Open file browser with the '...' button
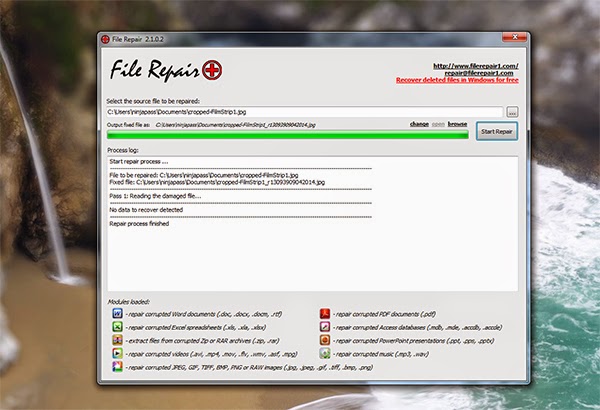Screen dimensions: 600x410 pos(512,112)
